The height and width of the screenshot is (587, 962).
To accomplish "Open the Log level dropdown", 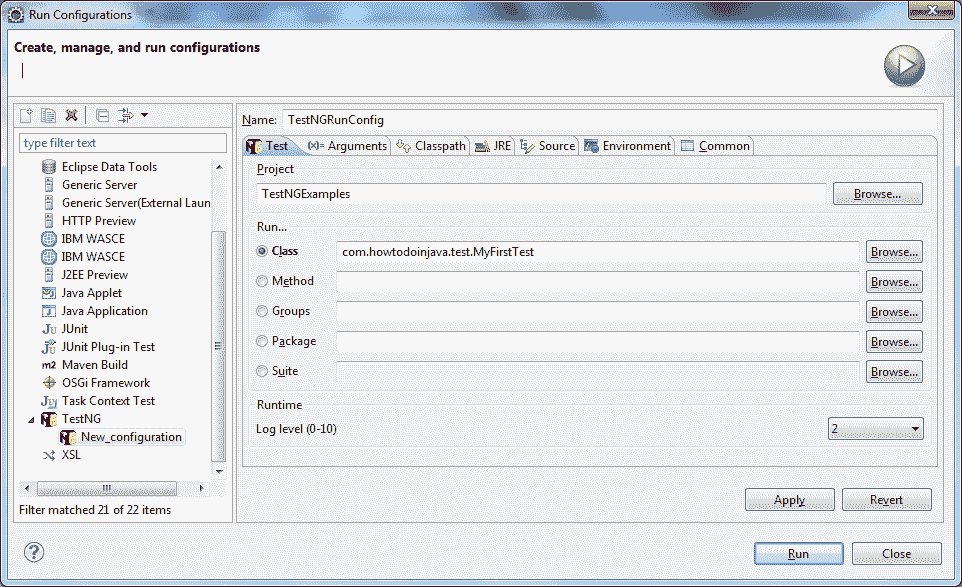I will 875,429.
